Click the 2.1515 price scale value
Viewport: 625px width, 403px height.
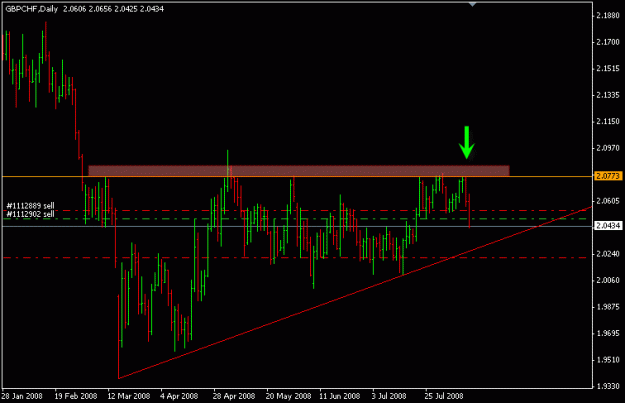pyautogui.click(x=608, y=69)
